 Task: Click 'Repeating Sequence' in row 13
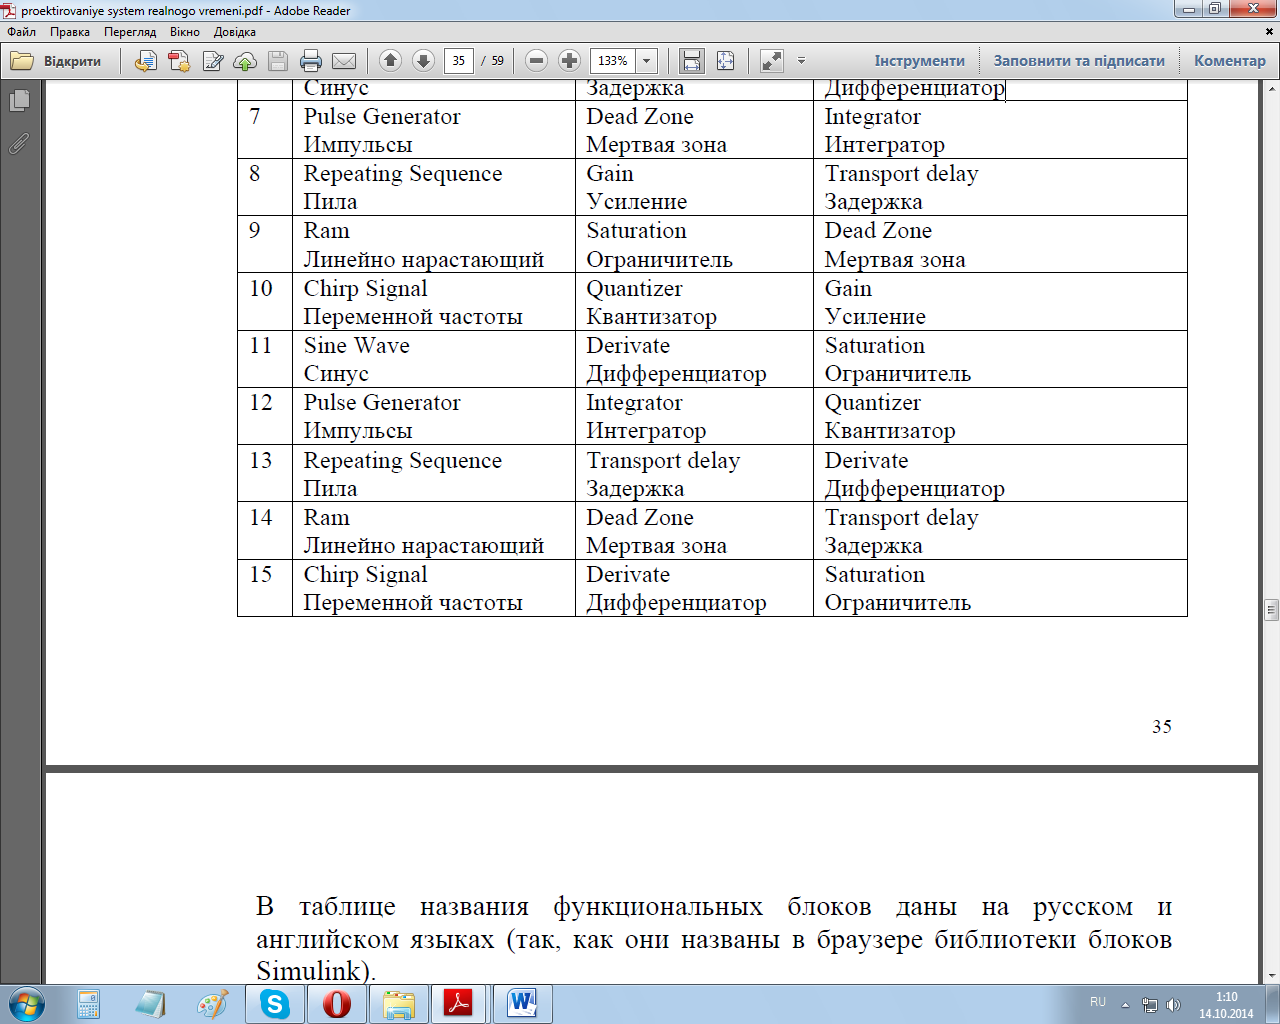(403, 460)
